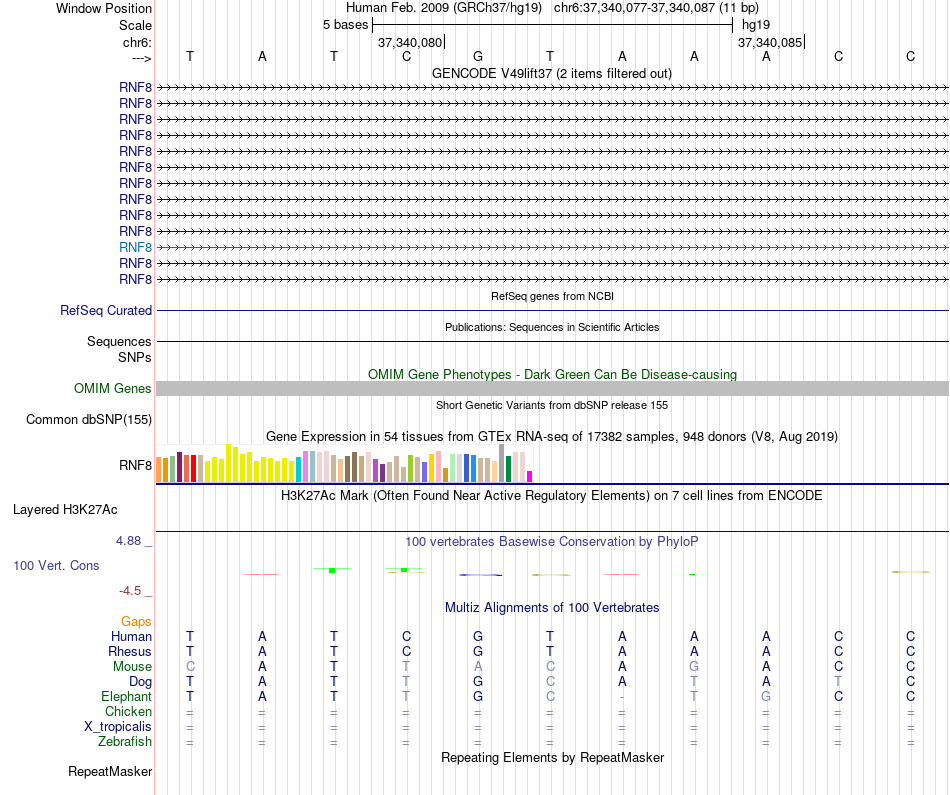Click the dark green bar in GTEx chart

pos(508,469)
